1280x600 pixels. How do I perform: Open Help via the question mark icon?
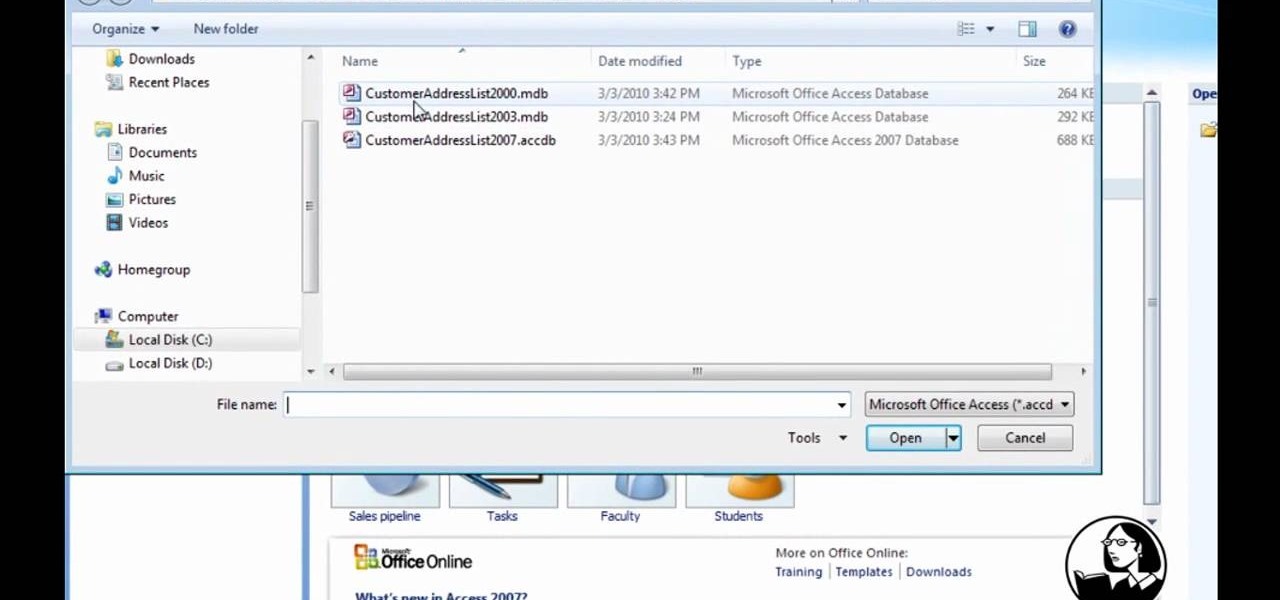(1067, 28)
